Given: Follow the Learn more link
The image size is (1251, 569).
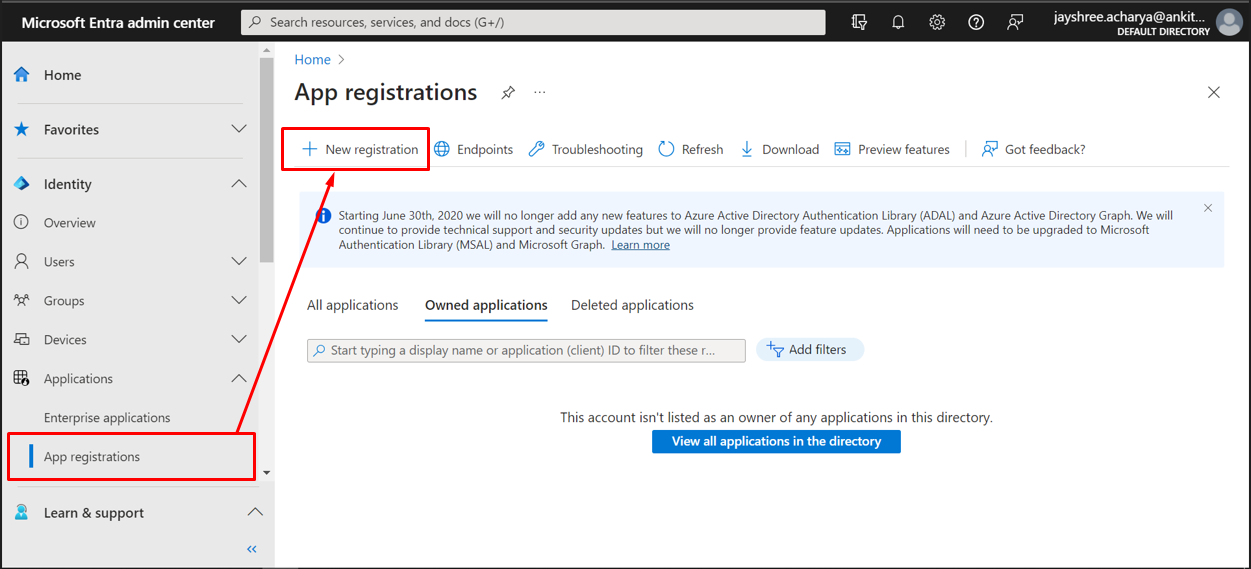Looking at the screenshot, I should coord(641,245).
